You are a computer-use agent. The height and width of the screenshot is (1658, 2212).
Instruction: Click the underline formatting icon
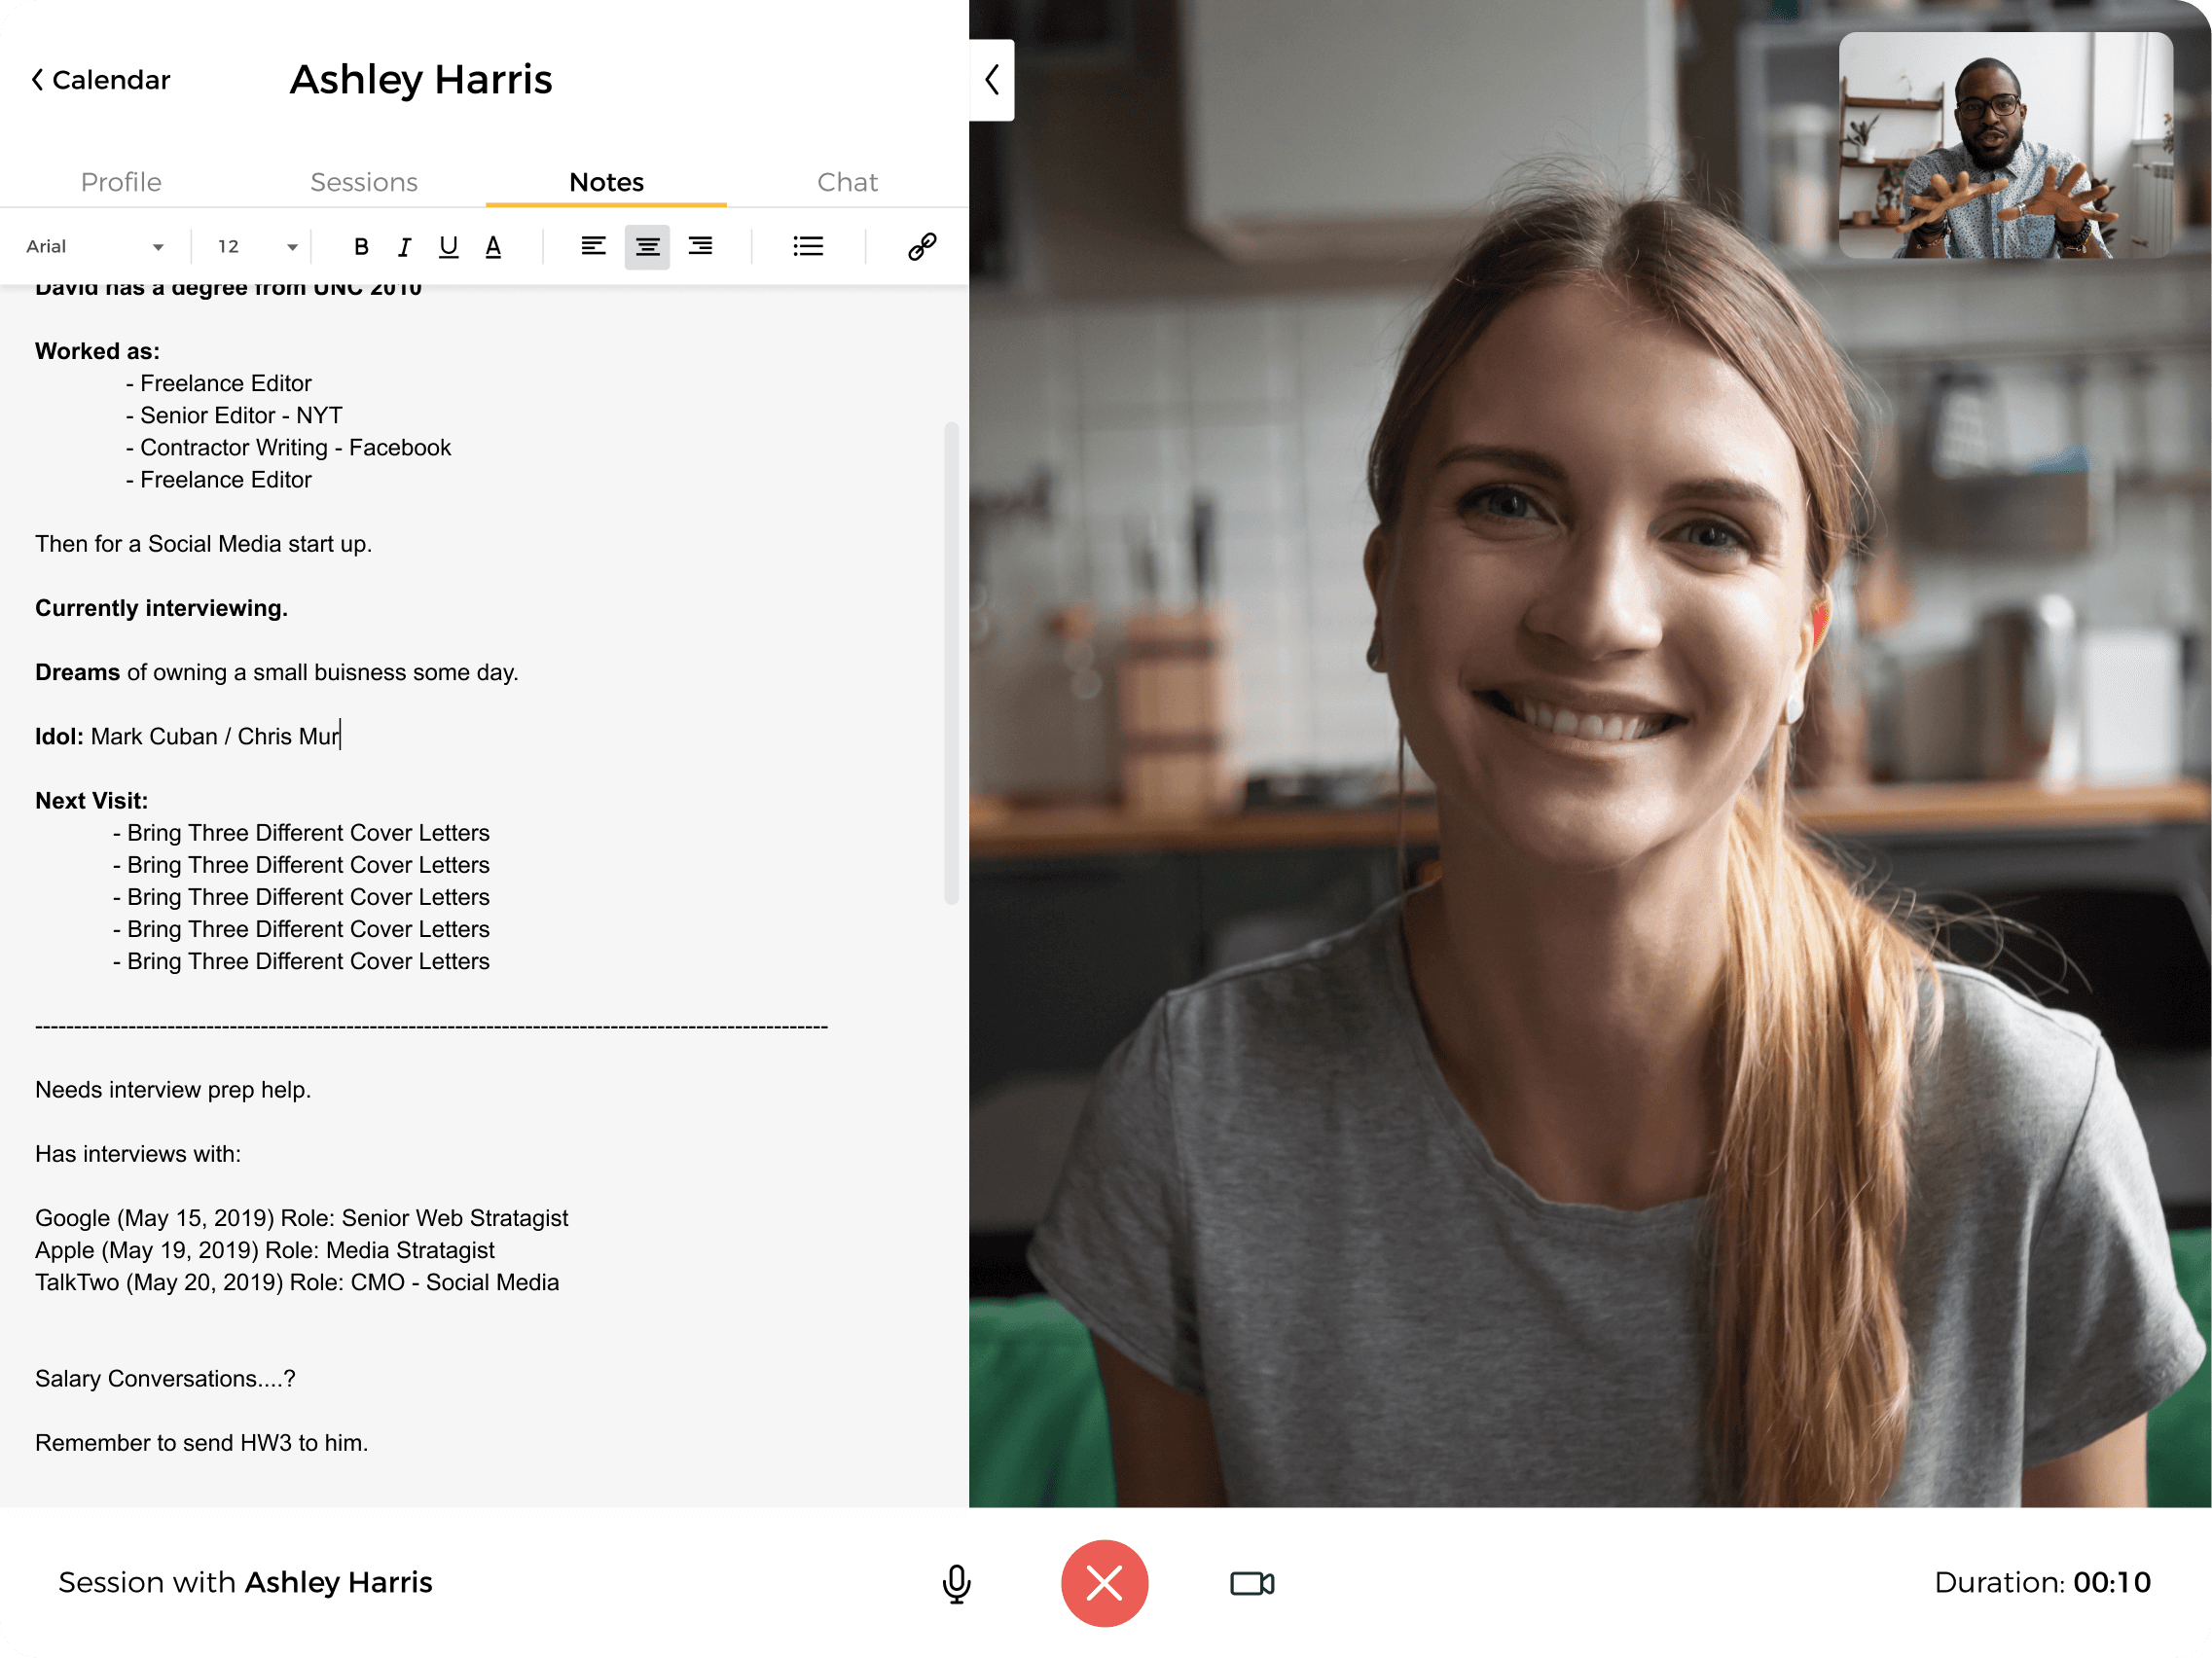448,247
